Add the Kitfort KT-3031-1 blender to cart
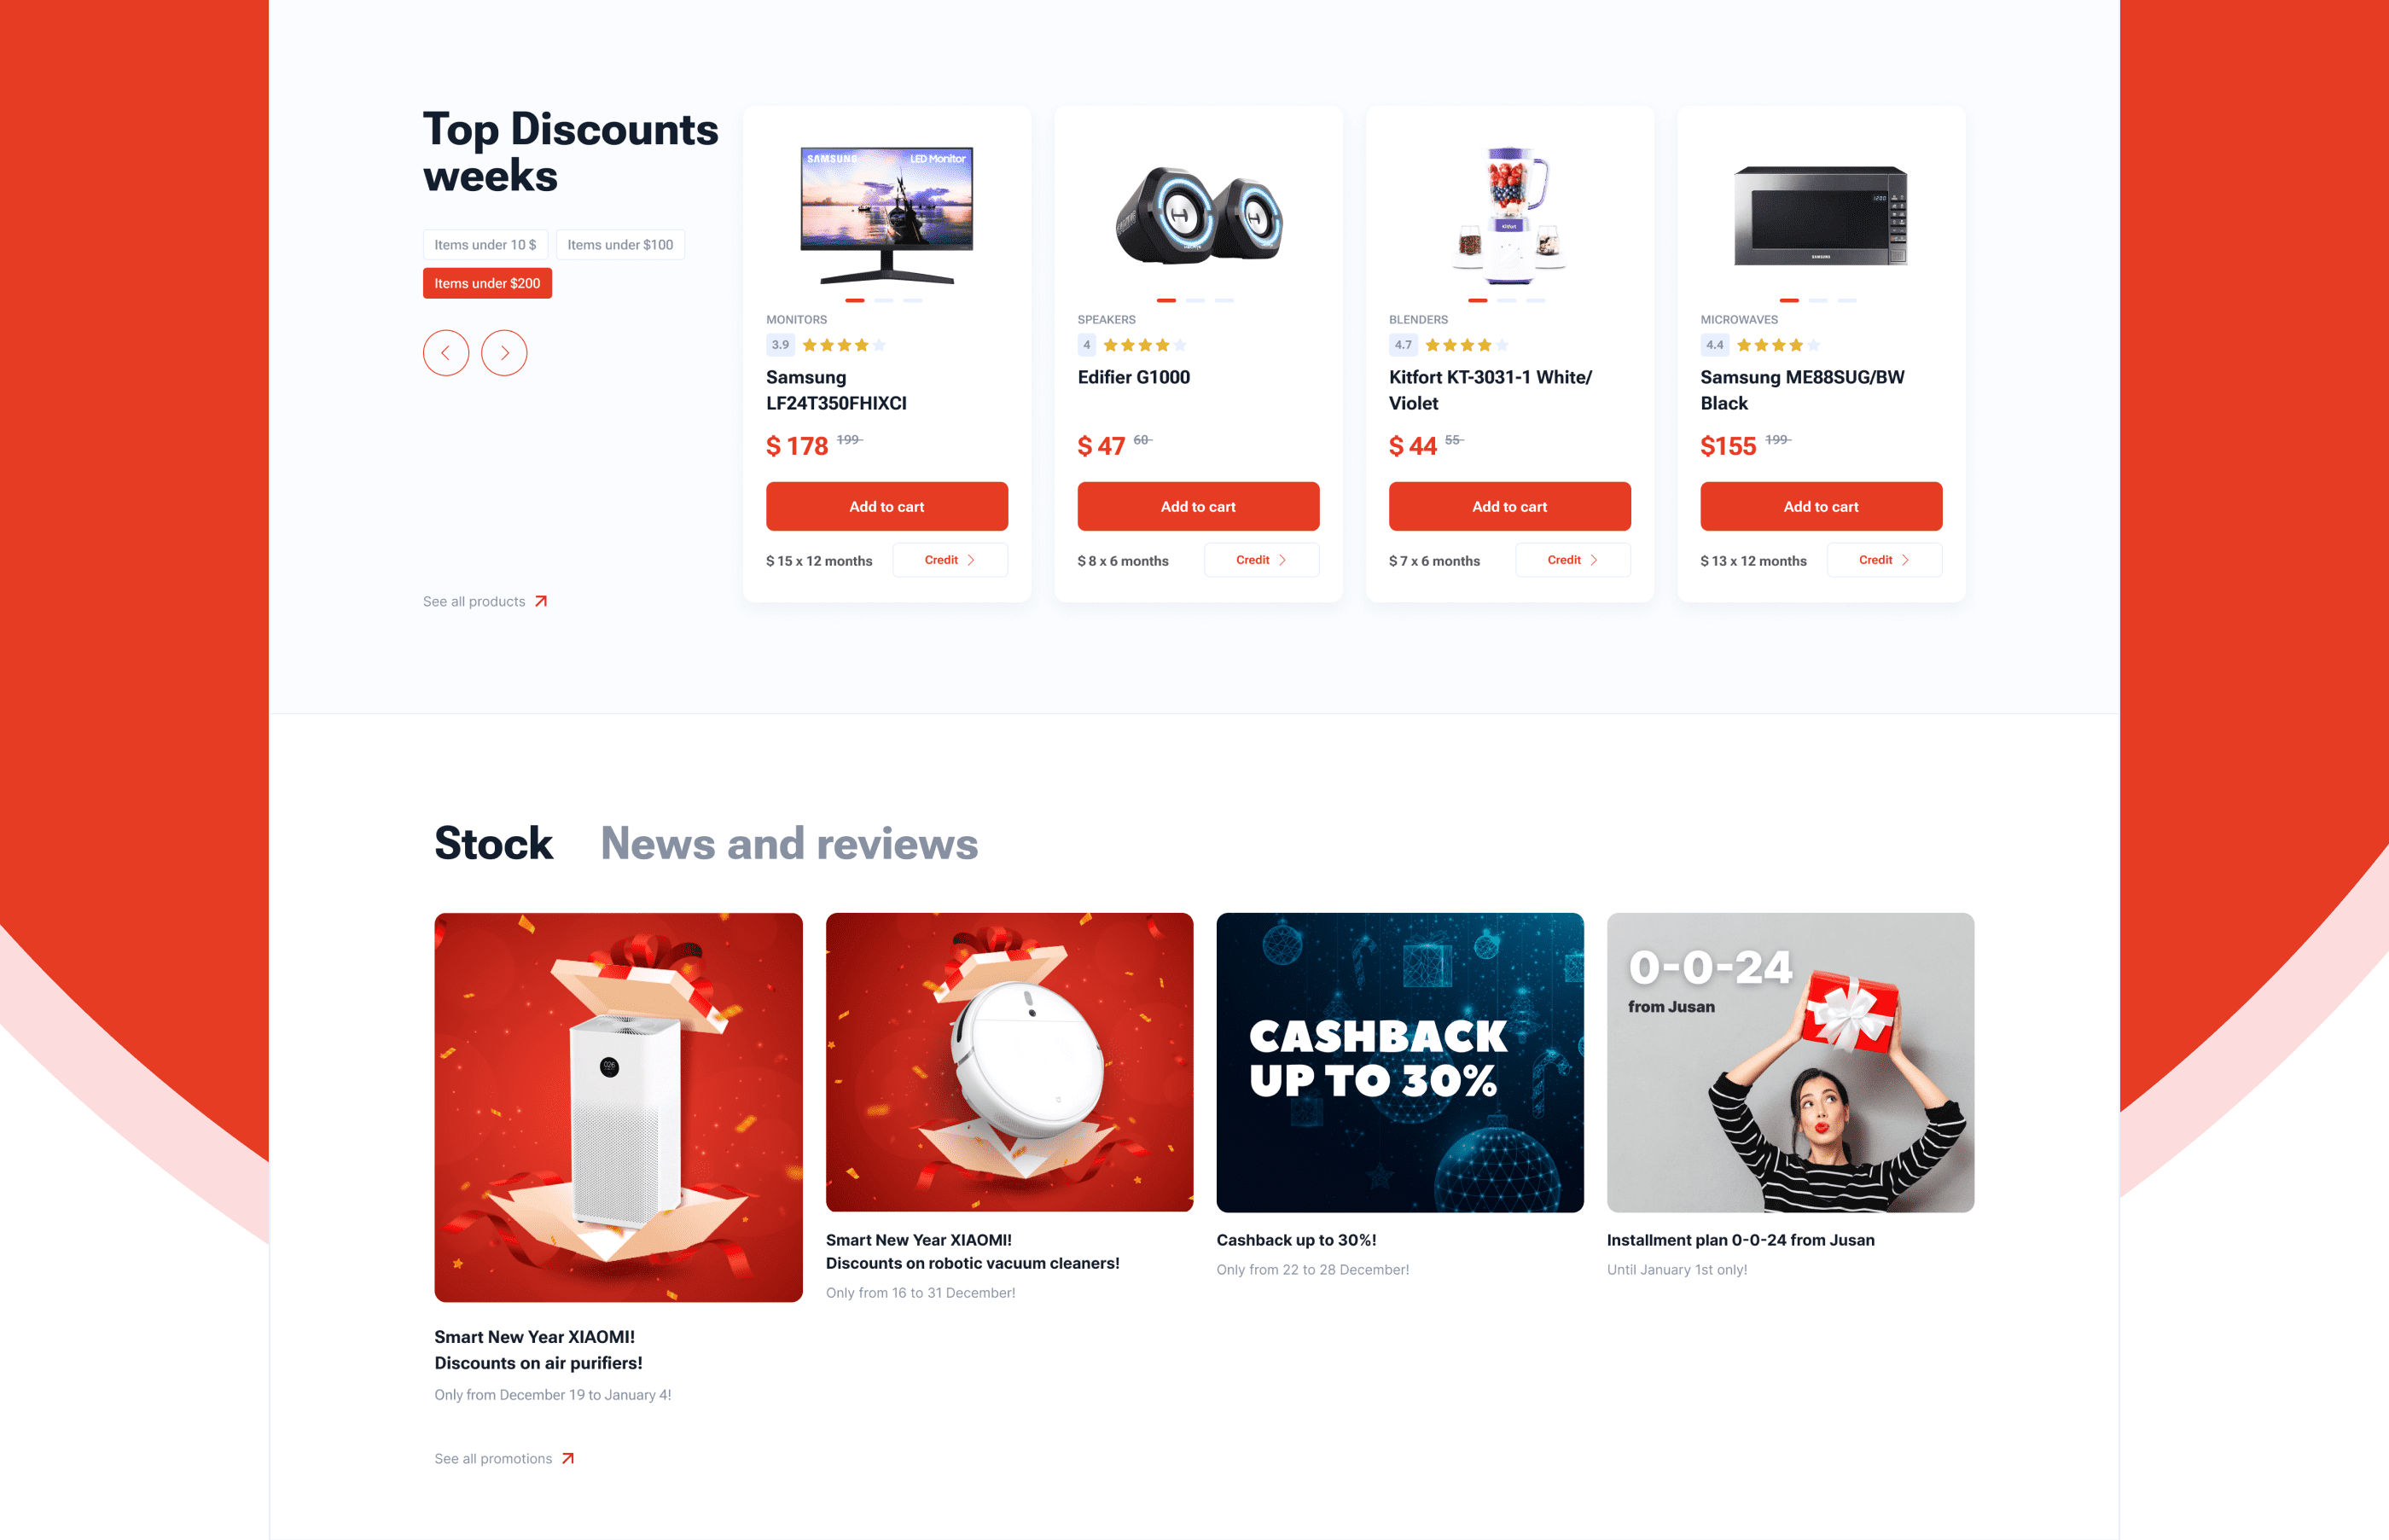 [x=1509, y=506]
